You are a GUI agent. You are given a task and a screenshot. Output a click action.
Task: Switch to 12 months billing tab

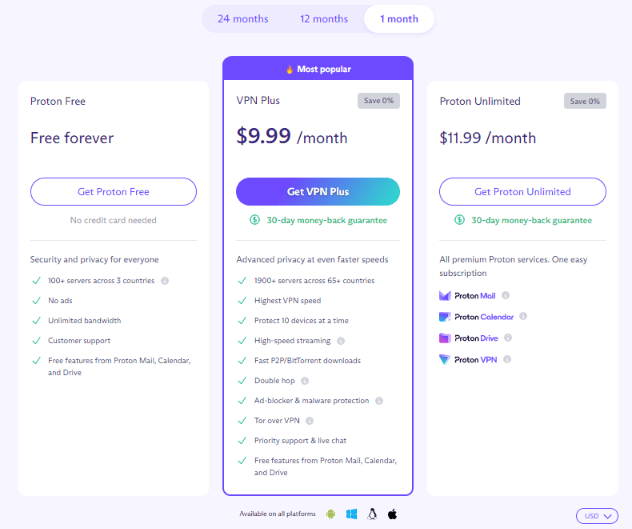click(324, 19)
